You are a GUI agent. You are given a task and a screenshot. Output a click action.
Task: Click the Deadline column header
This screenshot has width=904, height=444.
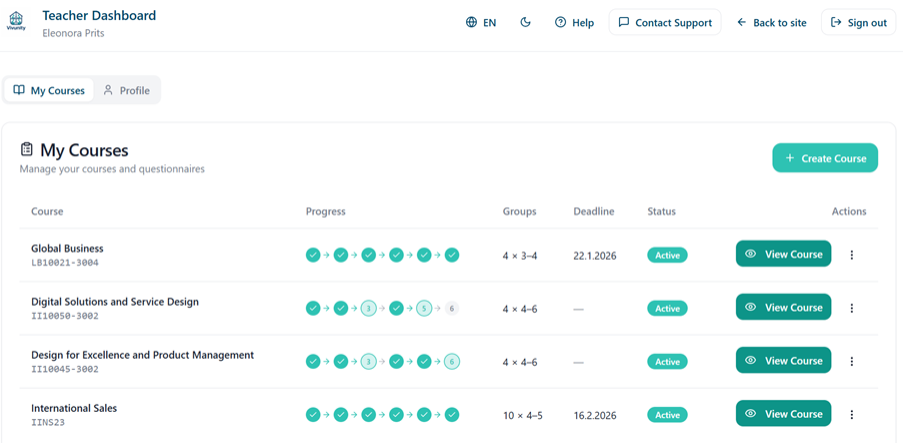pyautogui.click(x=594, y=212)
